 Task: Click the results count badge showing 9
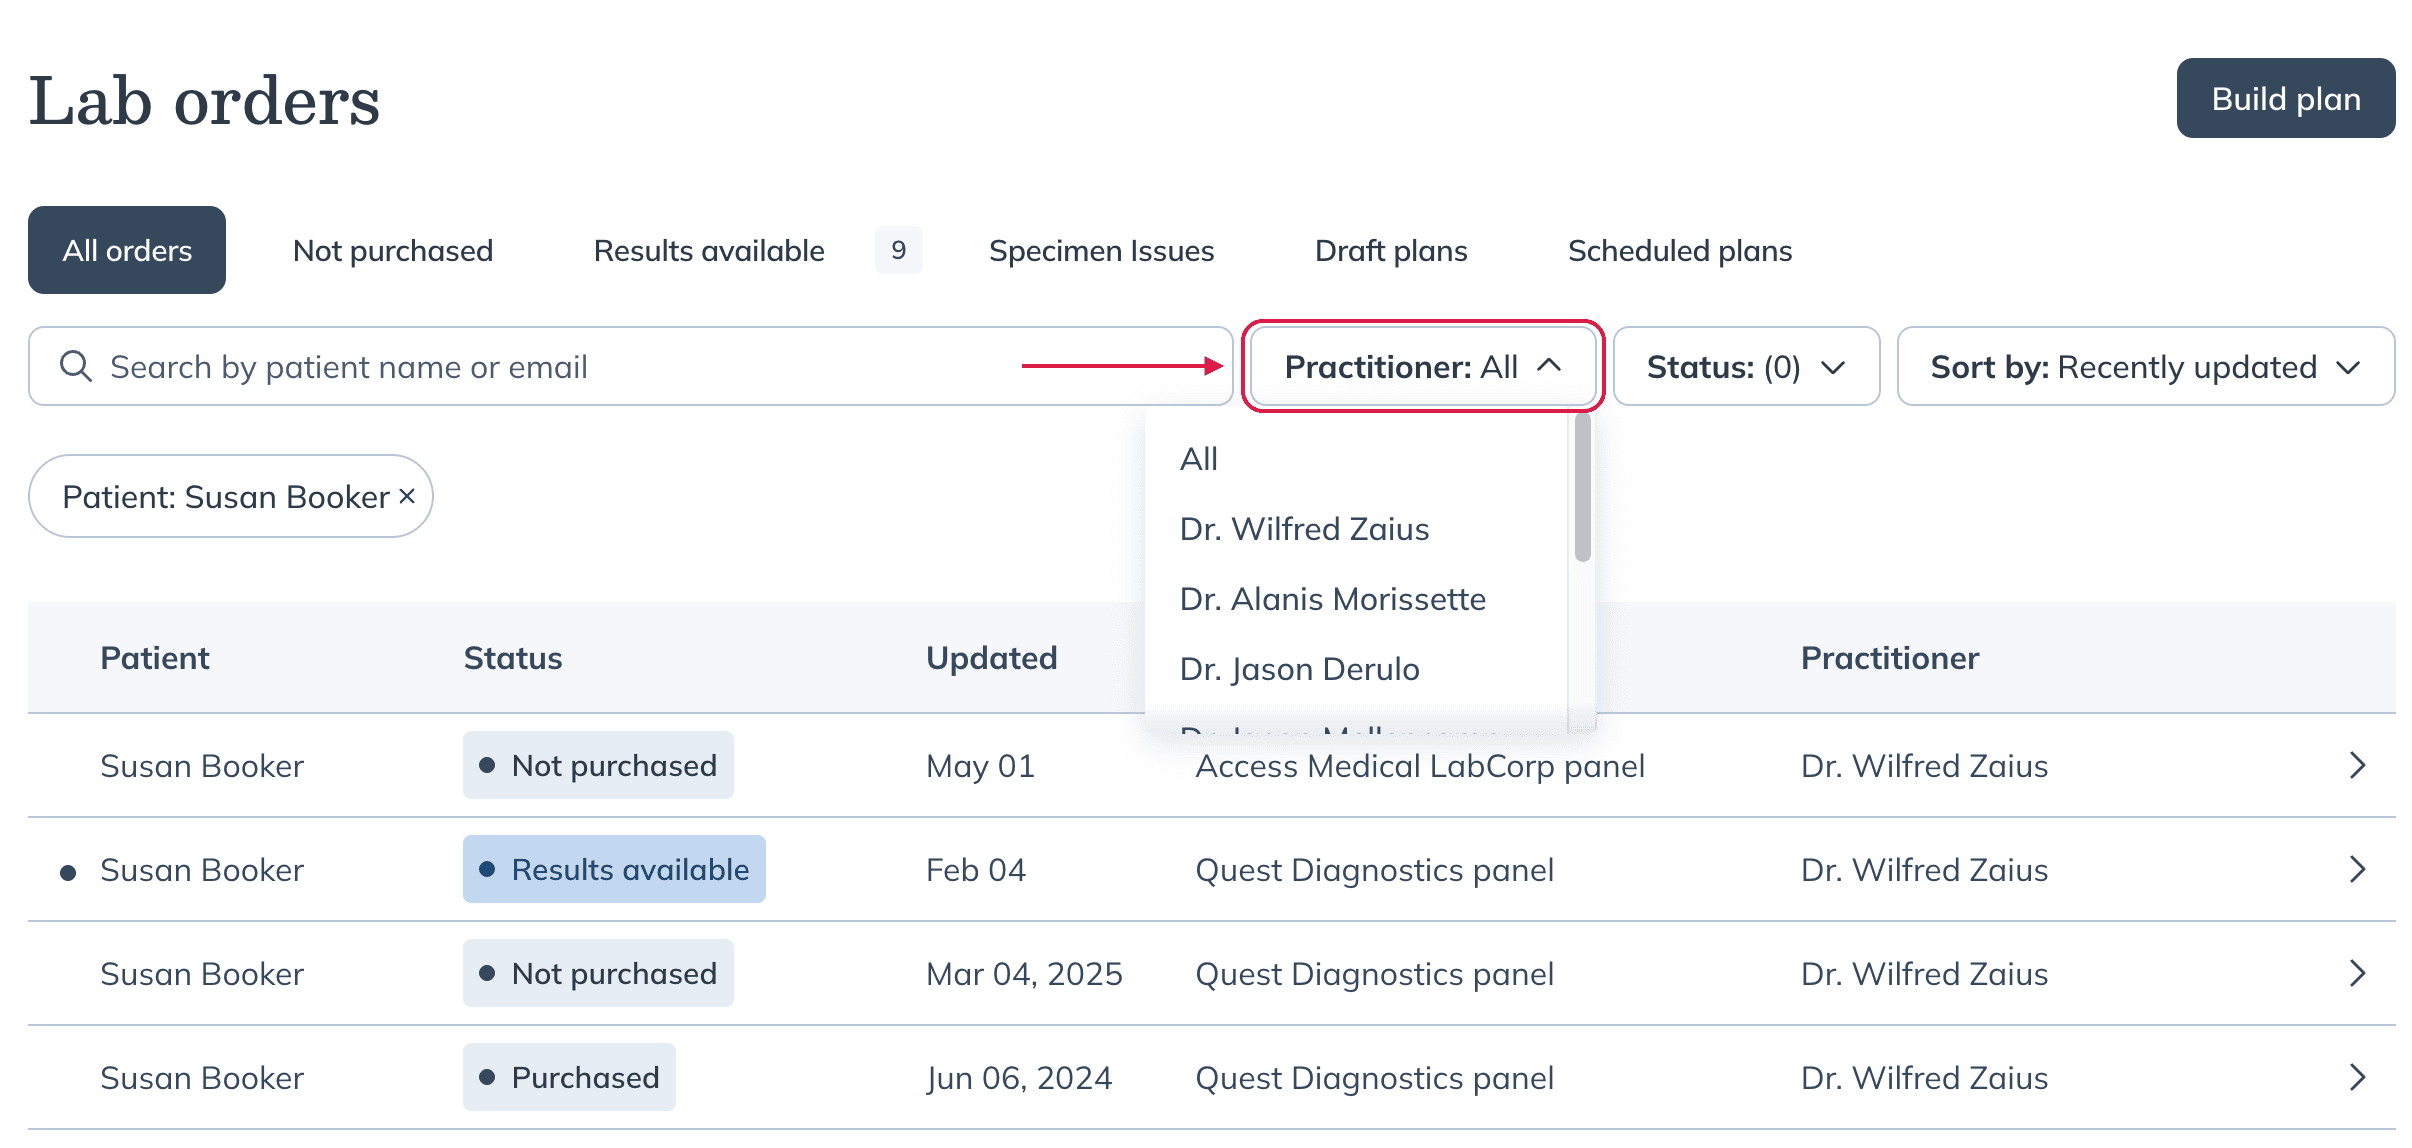(x=898, y=250)
